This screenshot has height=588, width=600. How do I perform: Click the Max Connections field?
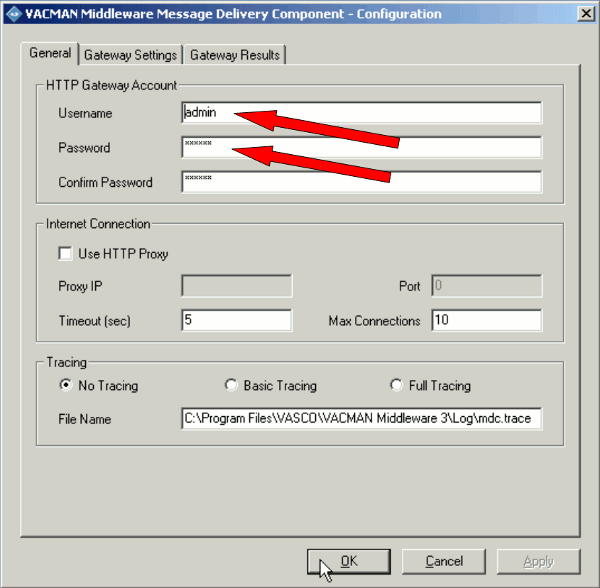487,320
